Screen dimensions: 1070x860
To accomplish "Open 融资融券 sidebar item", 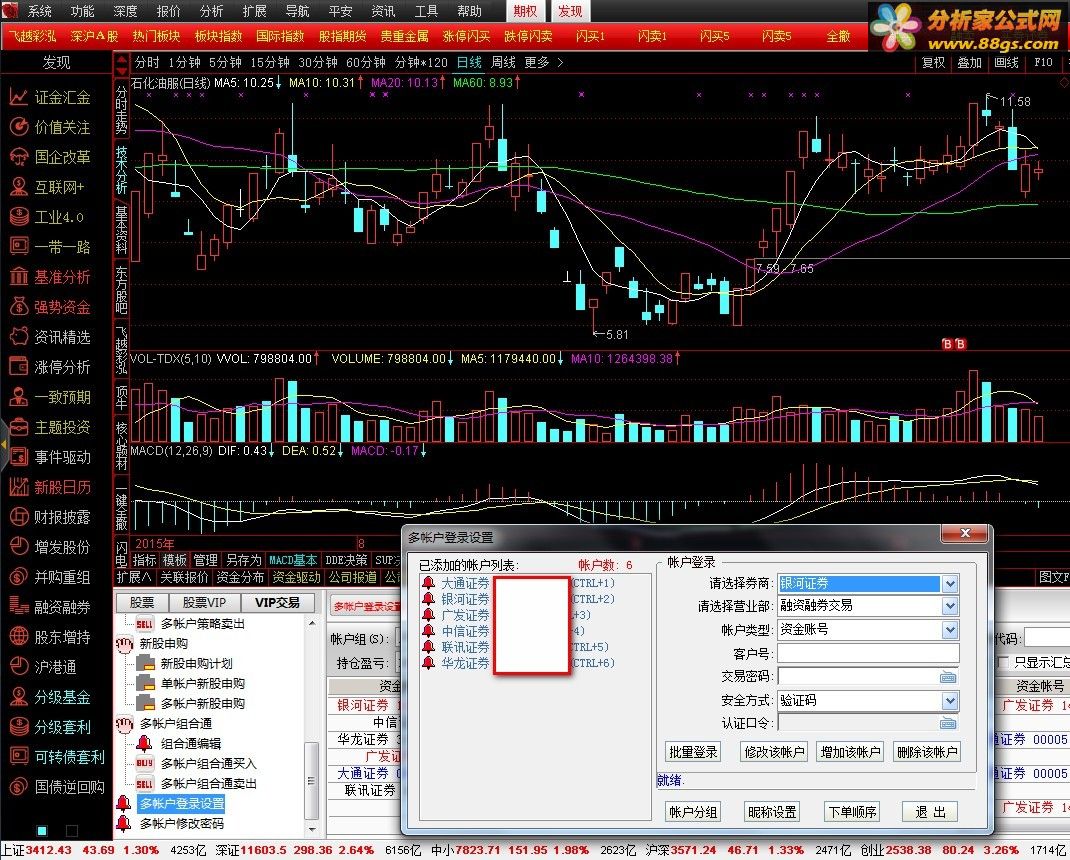I will click(50, 607).
